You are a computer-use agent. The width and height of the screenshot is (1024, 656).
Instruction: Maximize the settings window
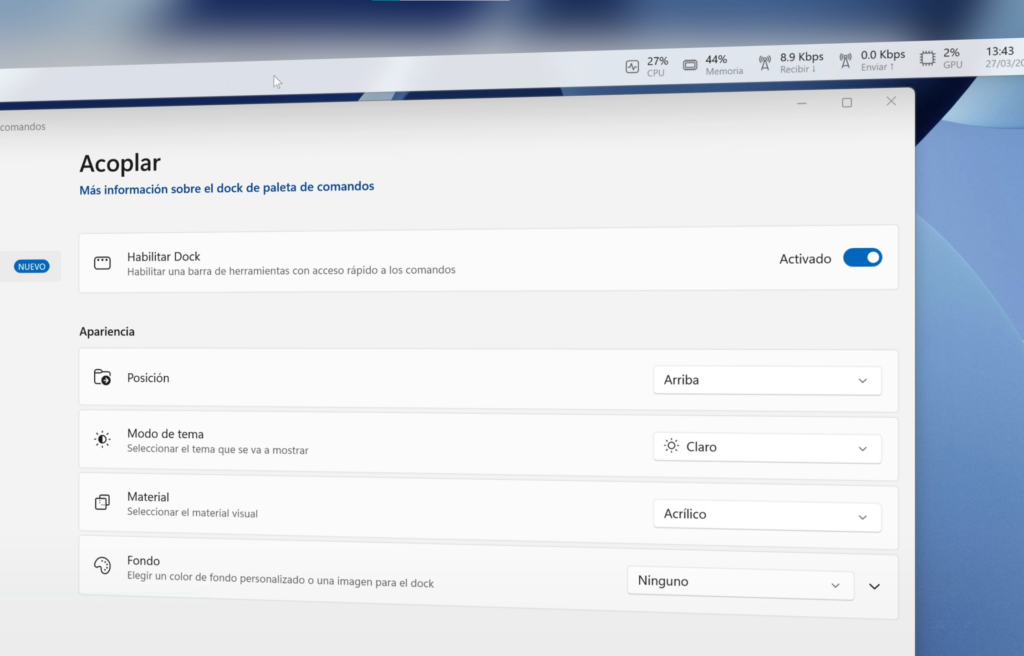tap(847, 102)
